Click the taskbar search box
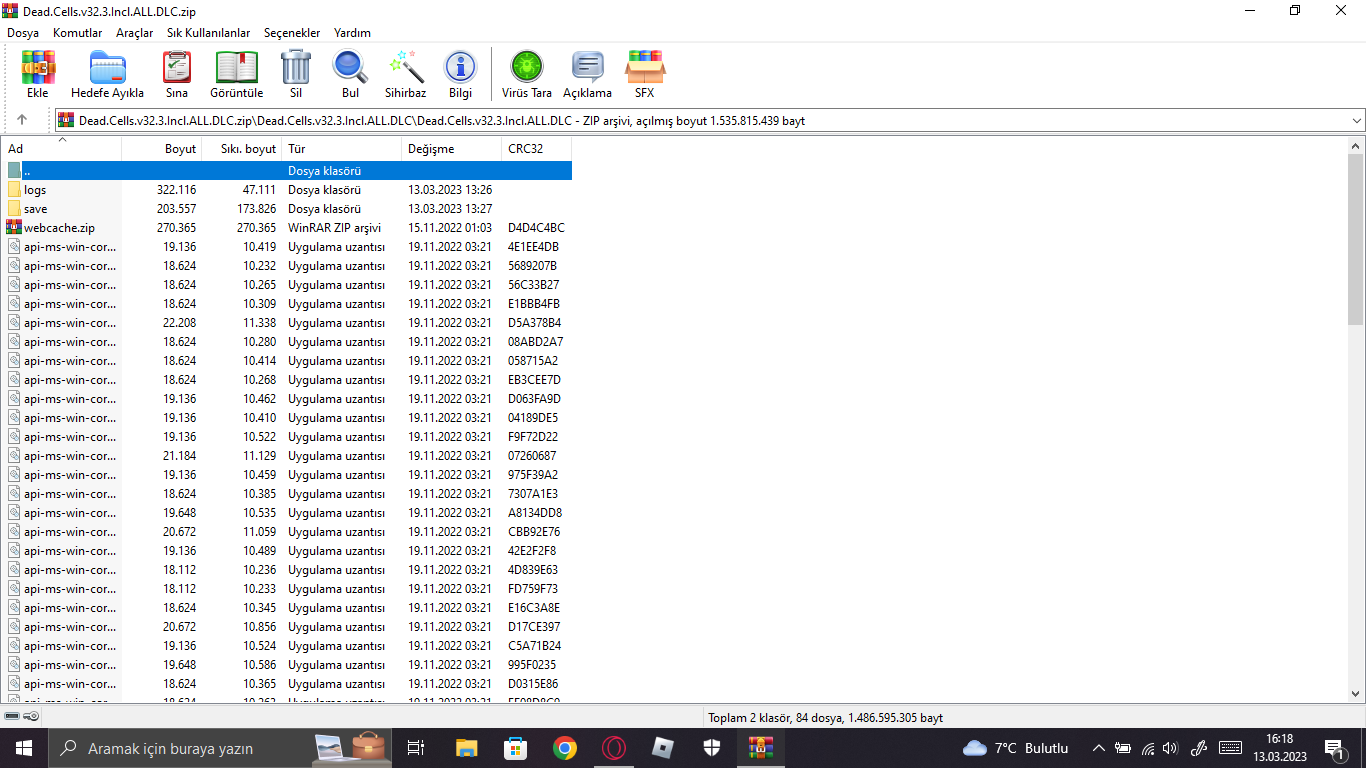Image resolution: width=1366 pixels, height=768 pixels. (x=220, y=748)
